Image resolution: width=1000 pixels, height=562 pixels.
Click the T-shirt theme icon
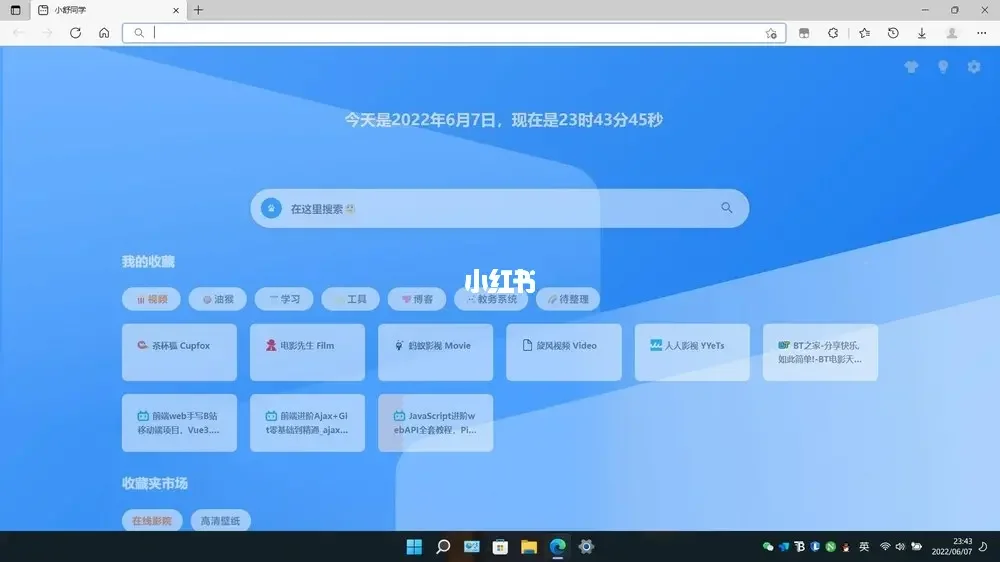pos(910,67)
